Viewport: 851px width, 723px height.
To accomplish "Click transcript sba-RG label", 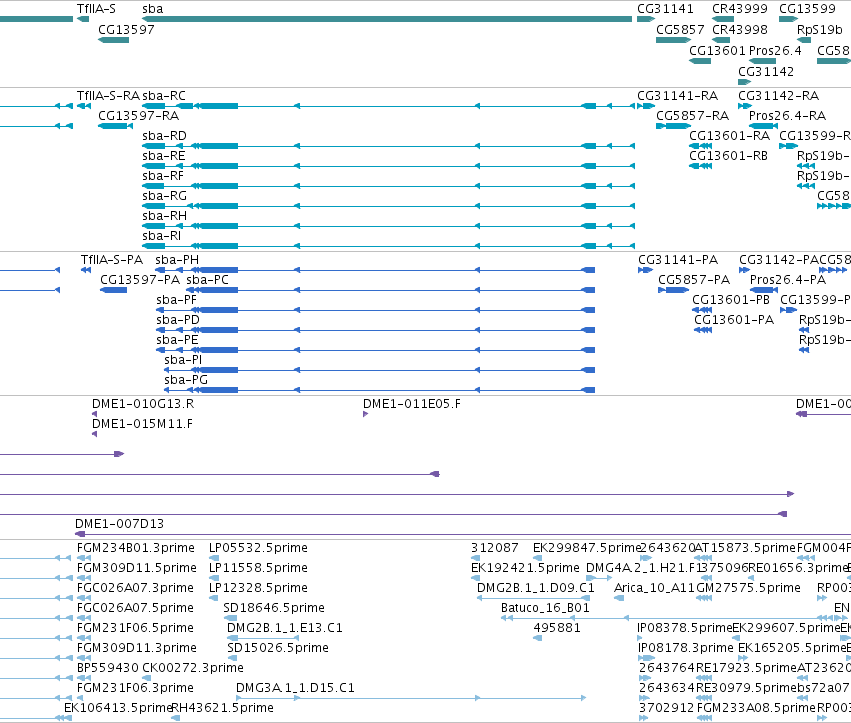I will [x=164, y=195].
